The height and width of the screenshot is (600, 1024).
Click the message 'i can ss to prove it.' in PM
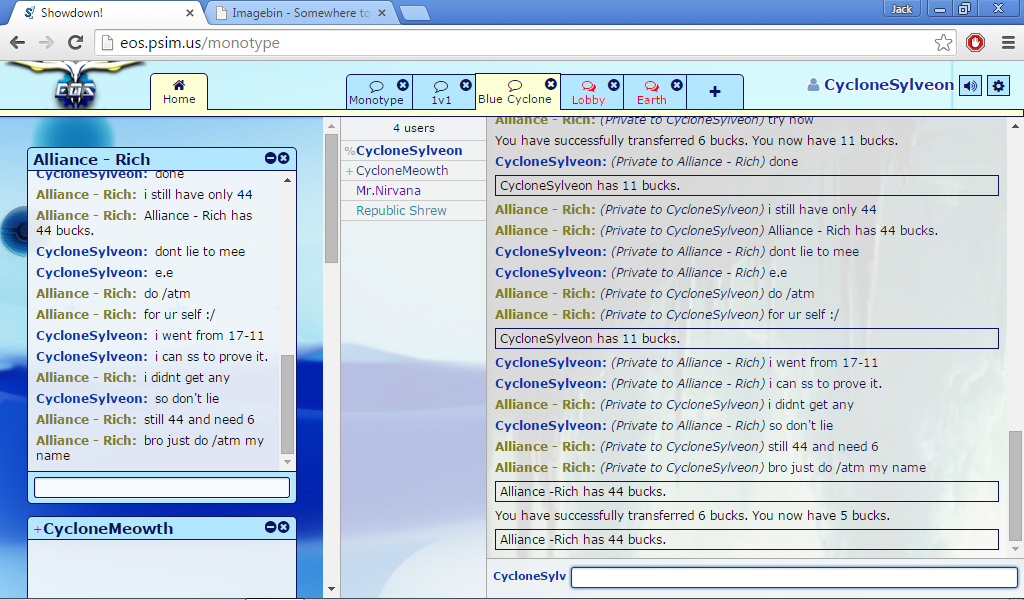coord(211,356)
